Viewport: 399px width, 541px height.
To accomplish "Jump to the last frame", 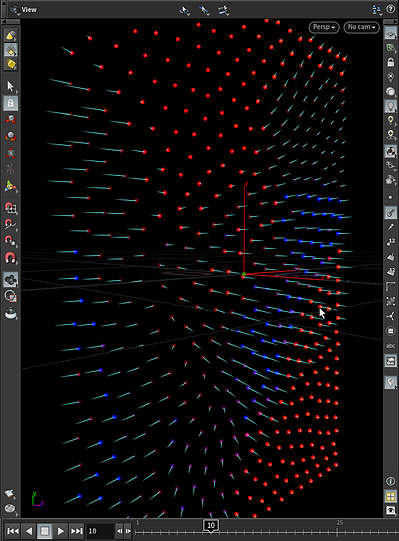I will tap(76, 531).
